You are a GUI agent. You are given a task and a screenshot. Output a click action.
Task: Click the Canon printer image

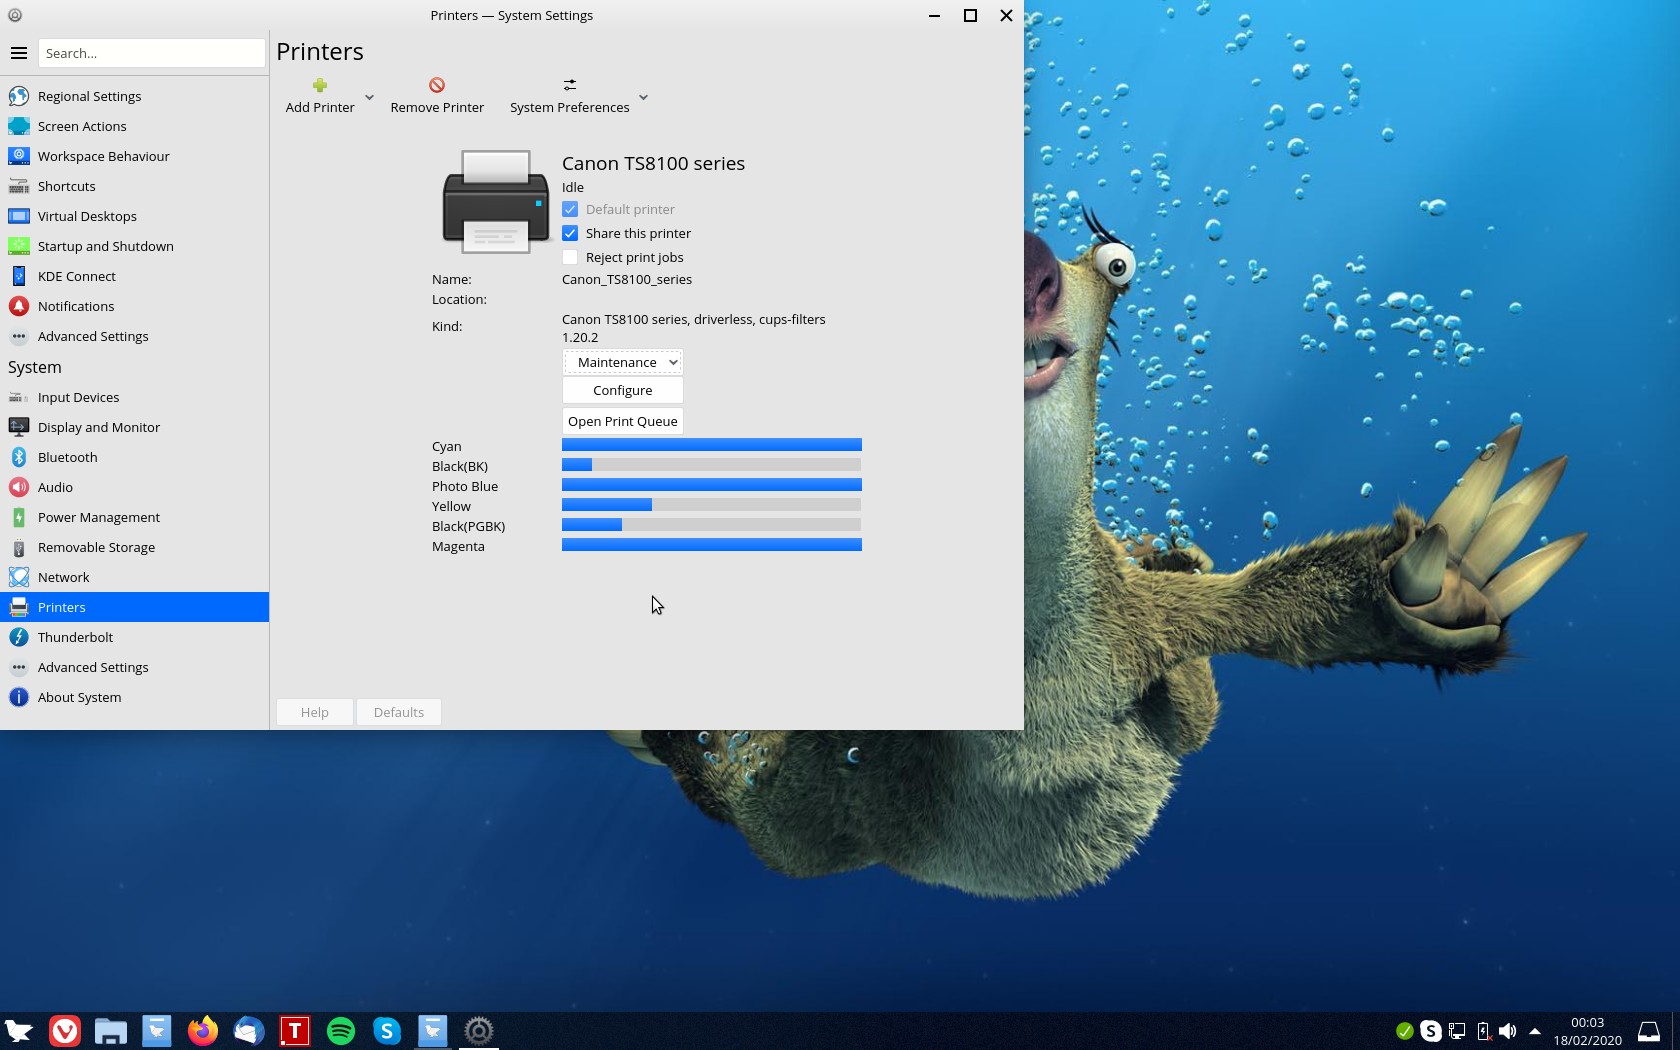click(x=496, y=201)
